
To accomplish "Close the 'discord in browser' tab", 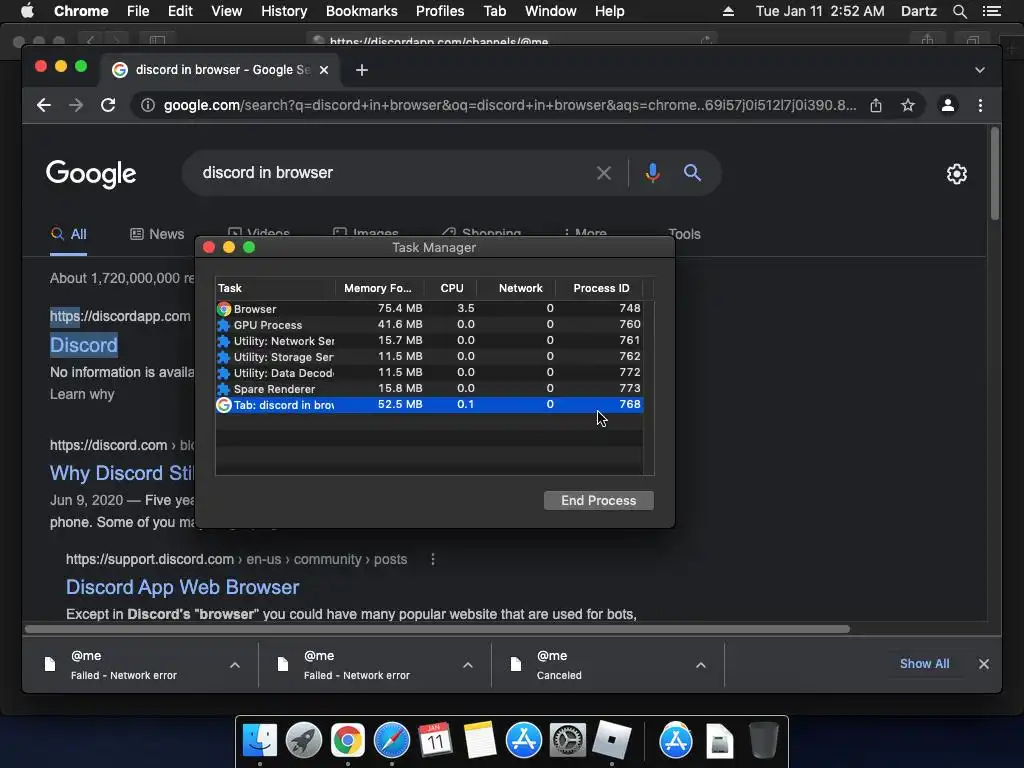I will (324, 70).
